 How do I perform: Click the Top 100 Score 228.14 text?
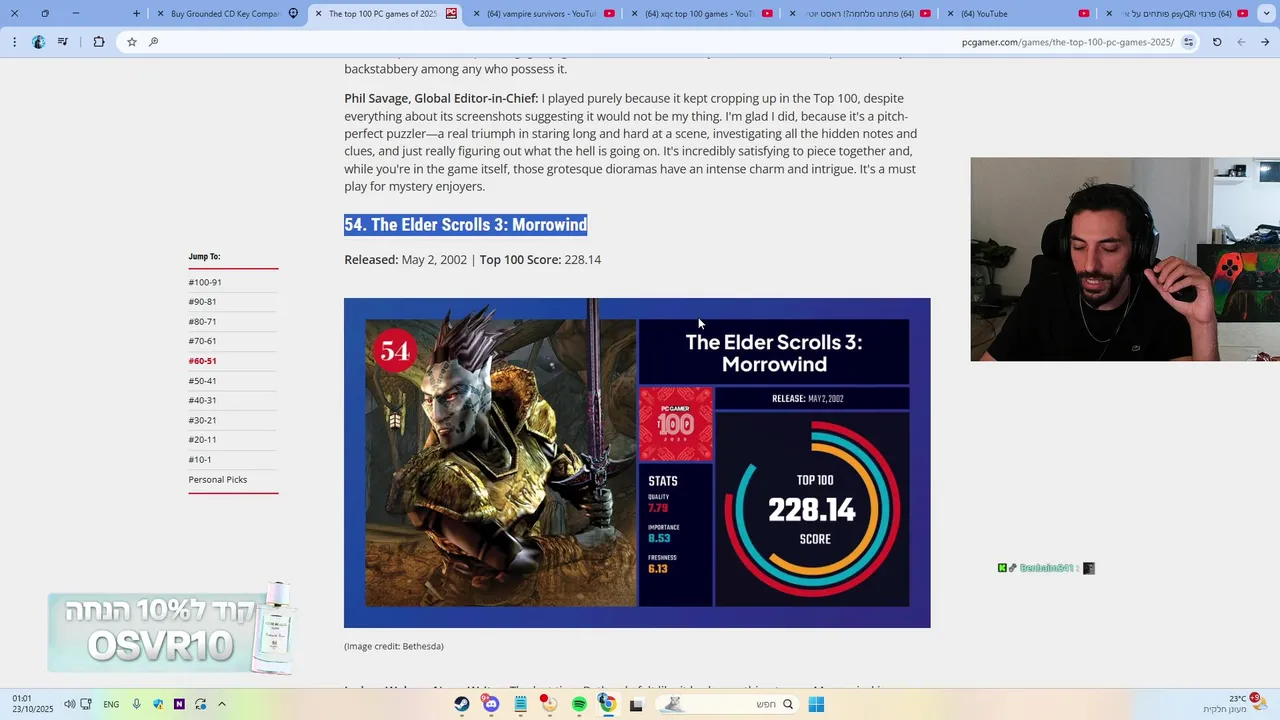540,260
